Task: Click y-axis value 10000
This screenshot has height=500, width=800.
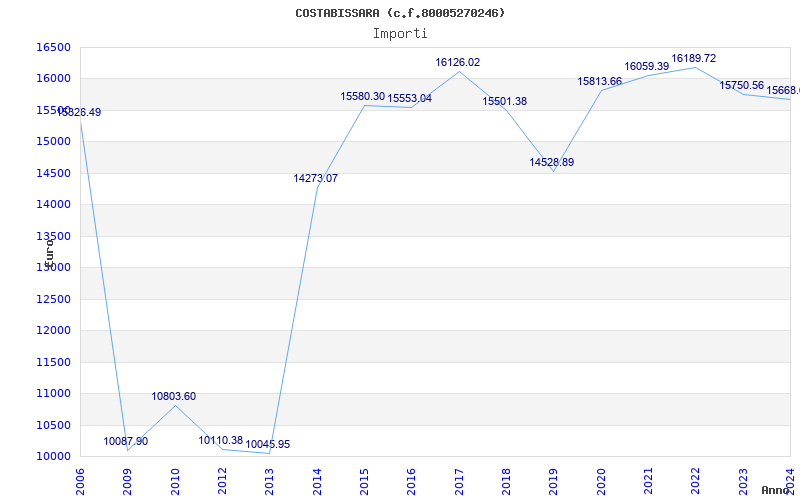Action: [53, 457]
